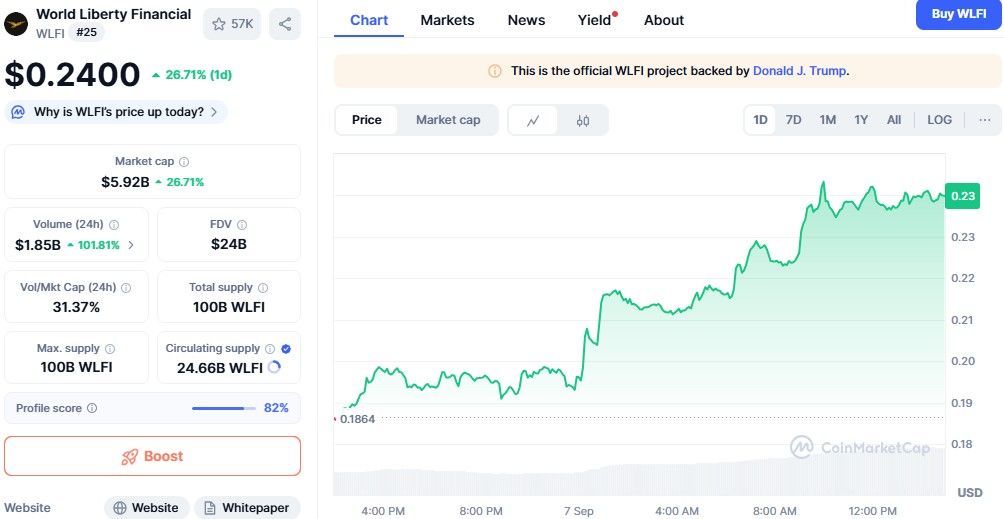Open the Yield tab
The height and width of the screenshot is (519, 1004).
coord(595,20)
